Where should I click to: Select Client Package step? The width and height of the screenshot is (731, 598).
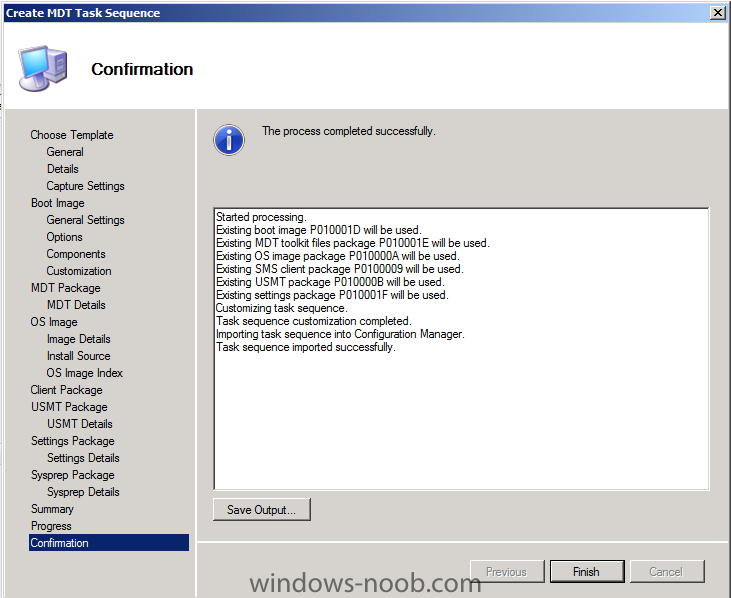[x=66, y=390]
